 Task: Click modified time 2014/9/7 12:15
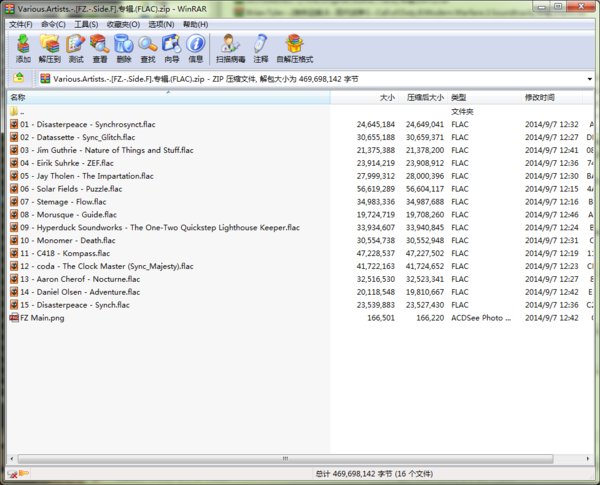[552, 189]
